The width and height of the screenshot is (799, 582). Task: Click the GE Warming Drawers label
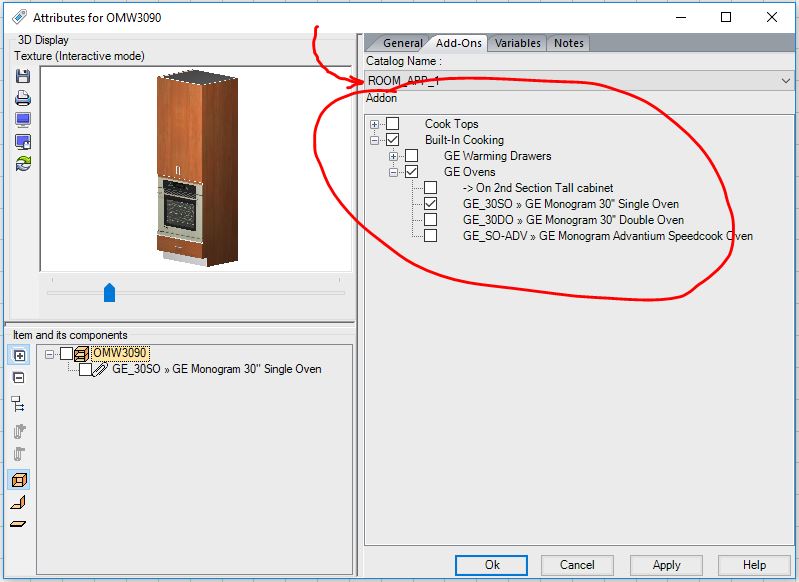[x=497, y=156]
